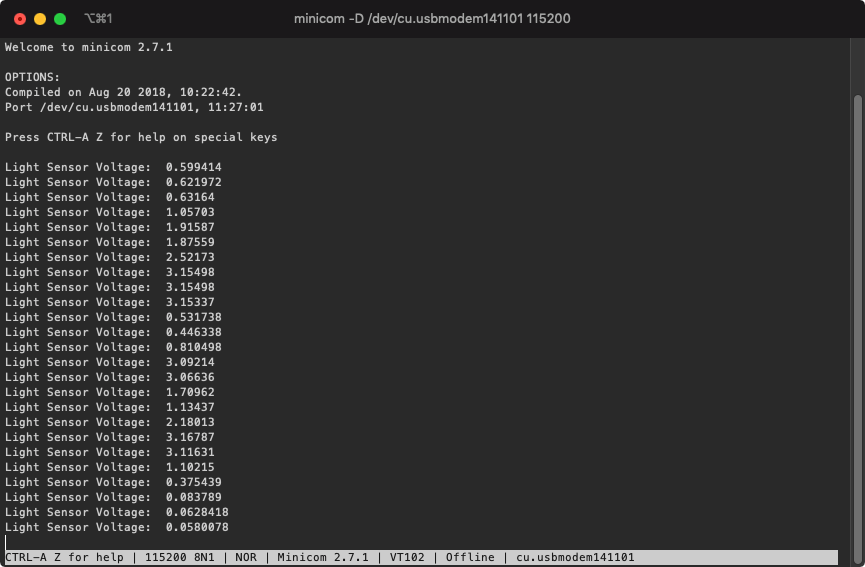Click the voltage reading 3.06636
Image resolution: width=865 pixels, height=567 pixels.
point(190,377)
